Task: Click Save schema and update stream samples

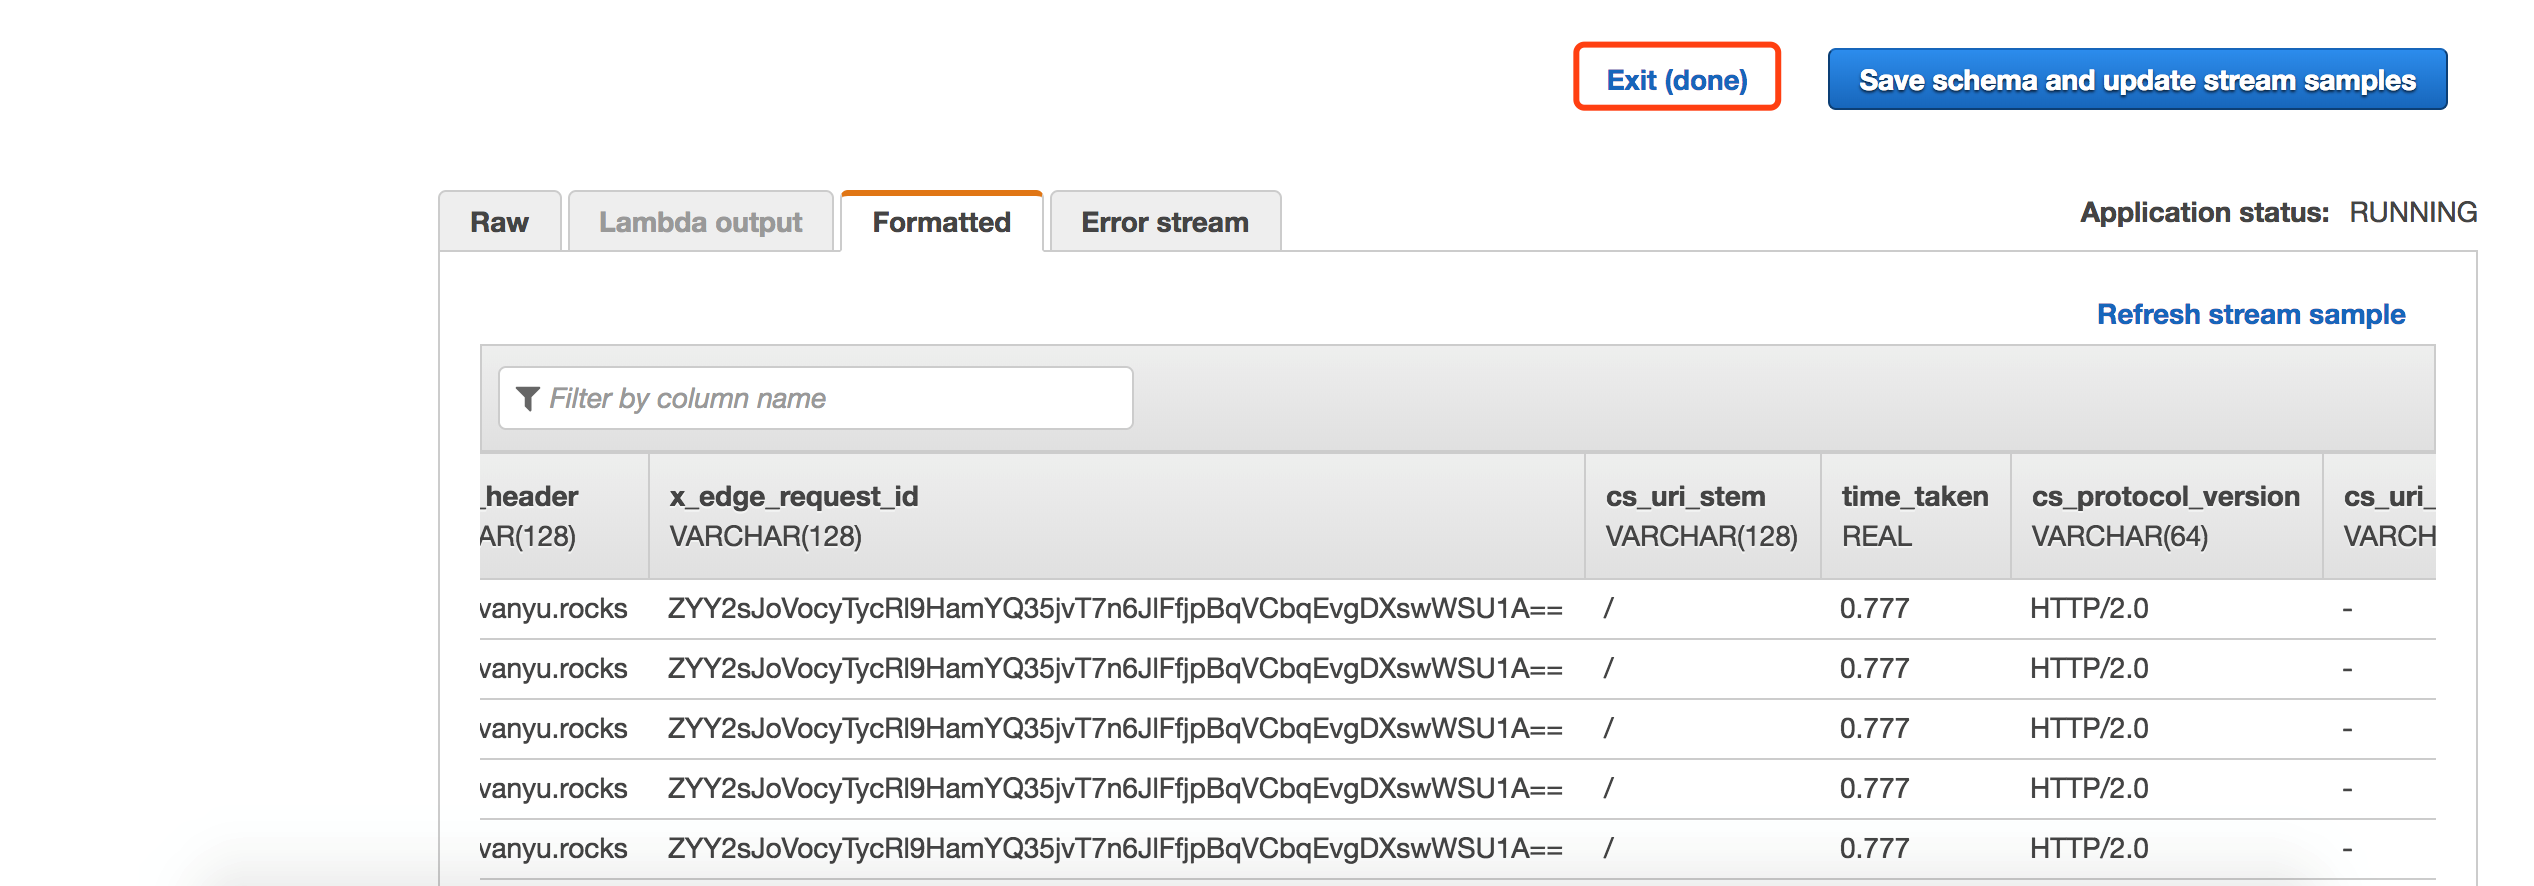Action: point(2137,79)
